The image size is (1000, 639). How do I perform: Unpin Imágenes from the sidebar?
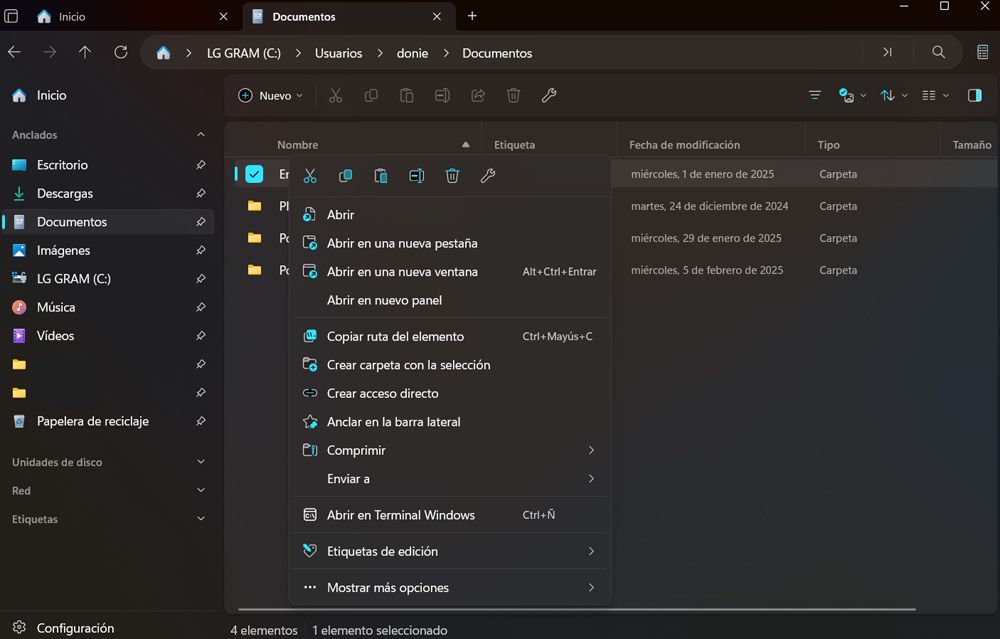click(200, 250)
